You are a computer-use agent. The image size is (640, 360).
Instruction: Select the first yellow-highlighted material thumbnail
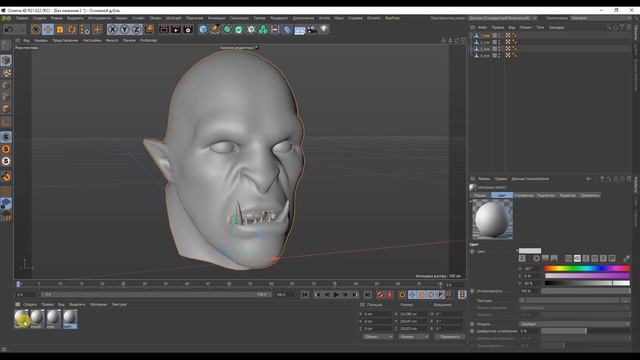(x=21, y=318)
